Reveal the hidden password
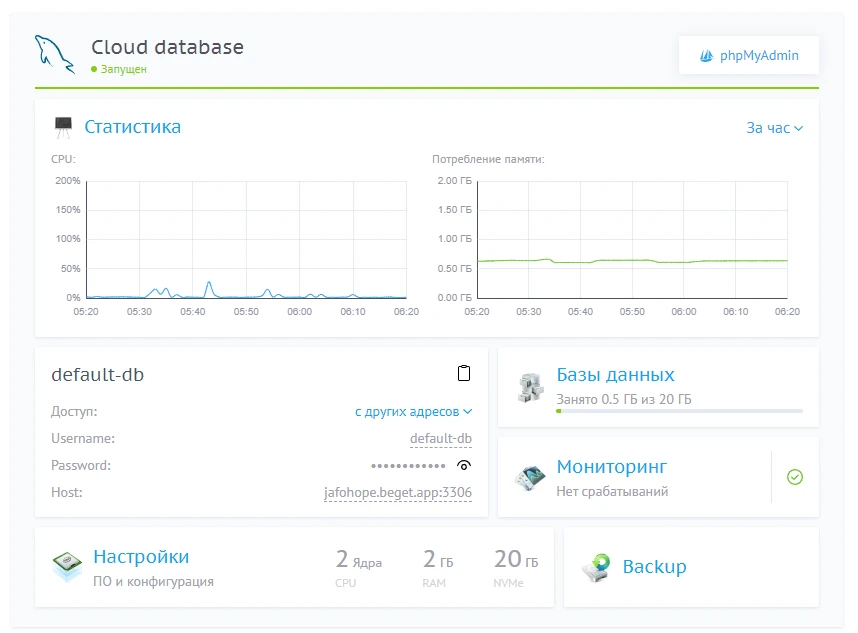Image resolution: width=858 pixels, height=633 pixels. [x=465, y=465]
